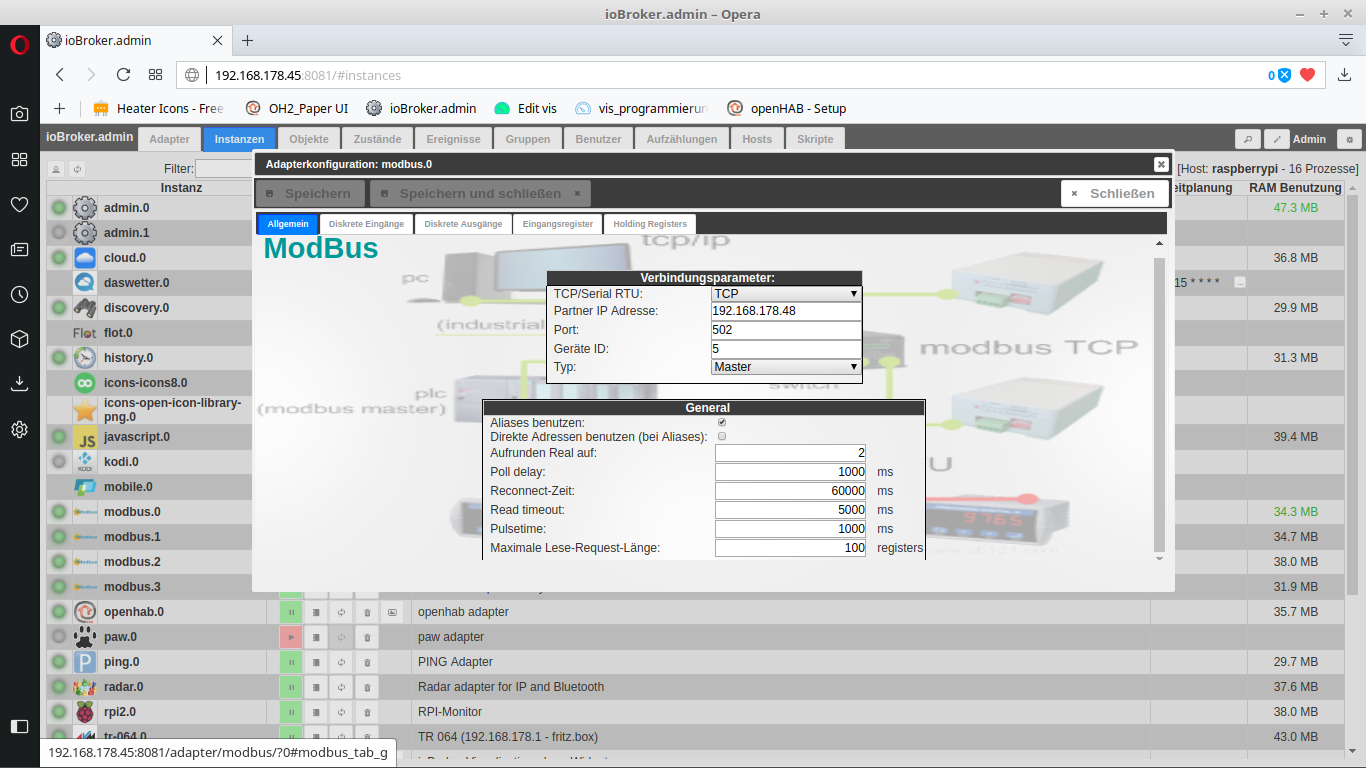Open the Adapter tab in ioBroker

click(169, 139)
